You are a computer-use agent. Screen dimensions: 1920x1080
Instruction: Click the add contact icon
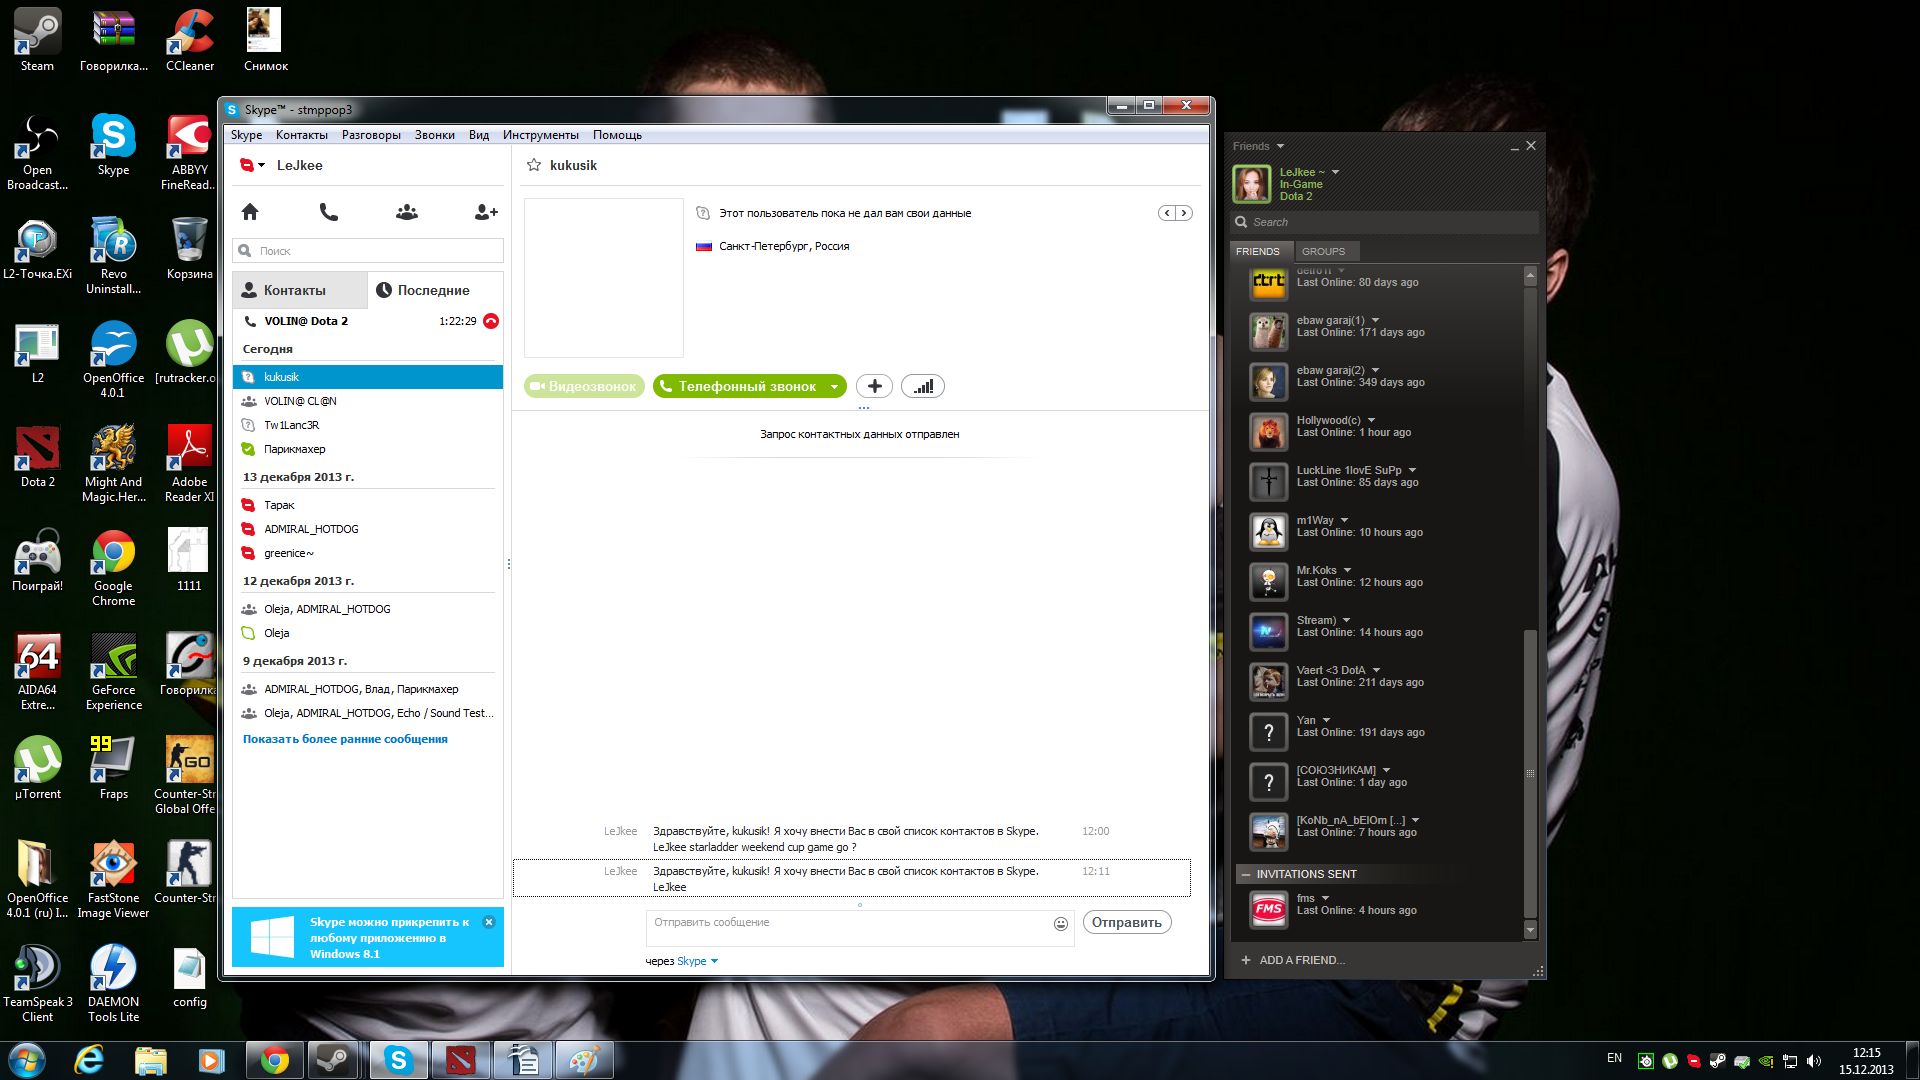[486, 212]
